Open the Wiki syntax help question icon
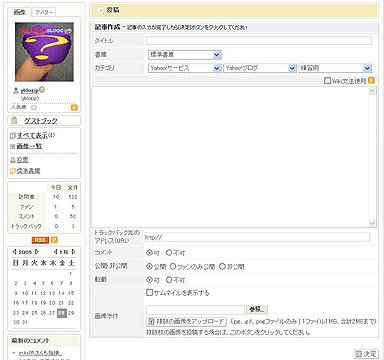This screenshot has width=384, height=360. pyautogui.click(x=371, y=81)
